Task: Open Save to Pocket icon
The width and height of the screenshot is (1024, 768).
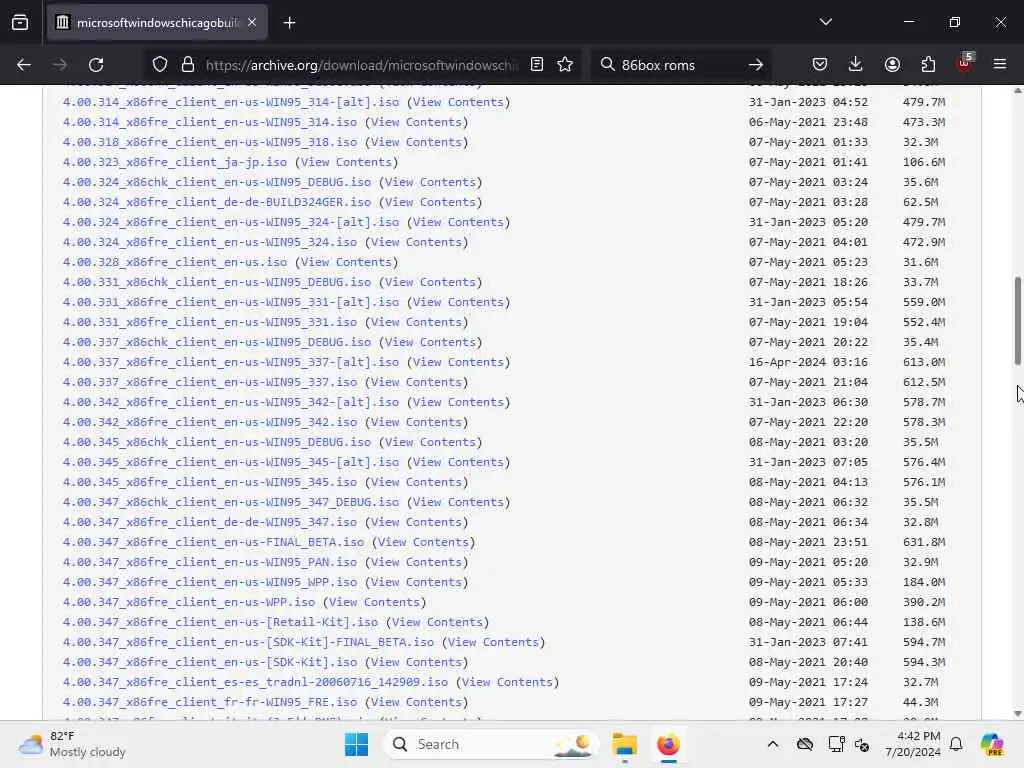Action: pos(820,65)
